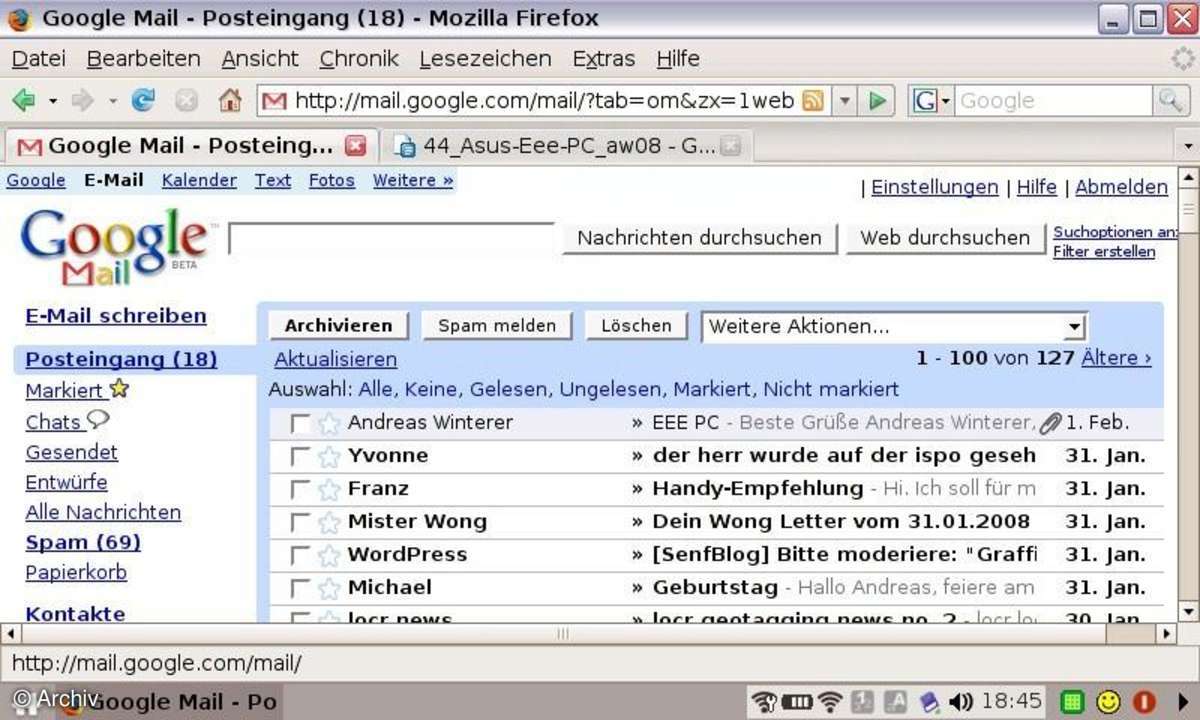The width and height of the screenshot is (1200, 720).
Task: Star the Andreas Winterer message
Action: [329, 423]
